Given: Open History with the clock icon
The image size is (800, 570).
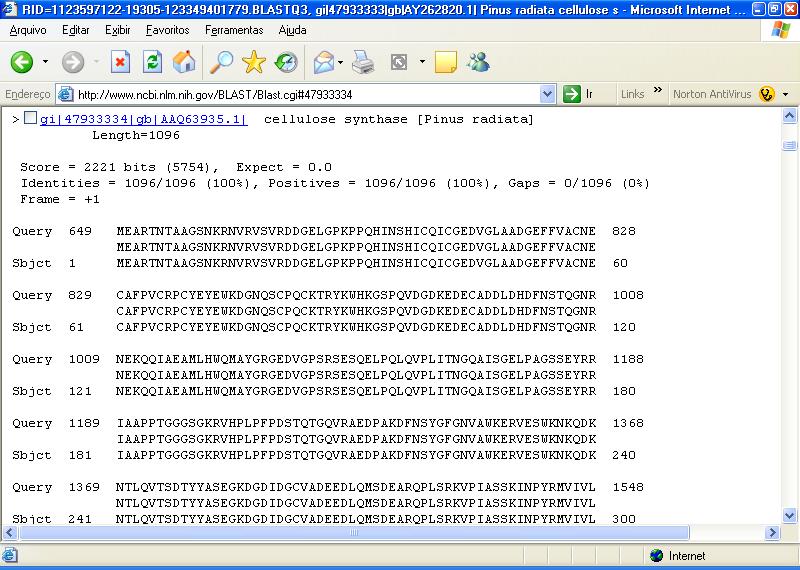Looking at the screenshot, I should tap(286, 62).
